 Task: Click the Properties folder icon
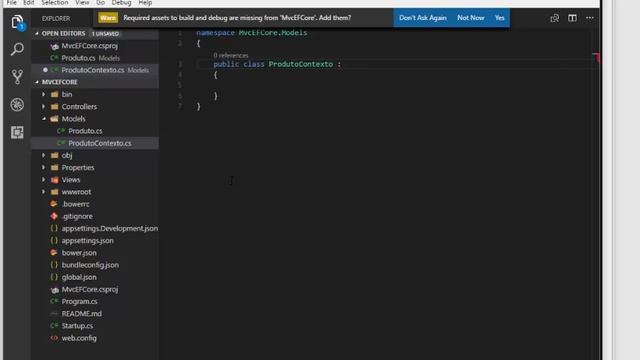pos(54,167)
